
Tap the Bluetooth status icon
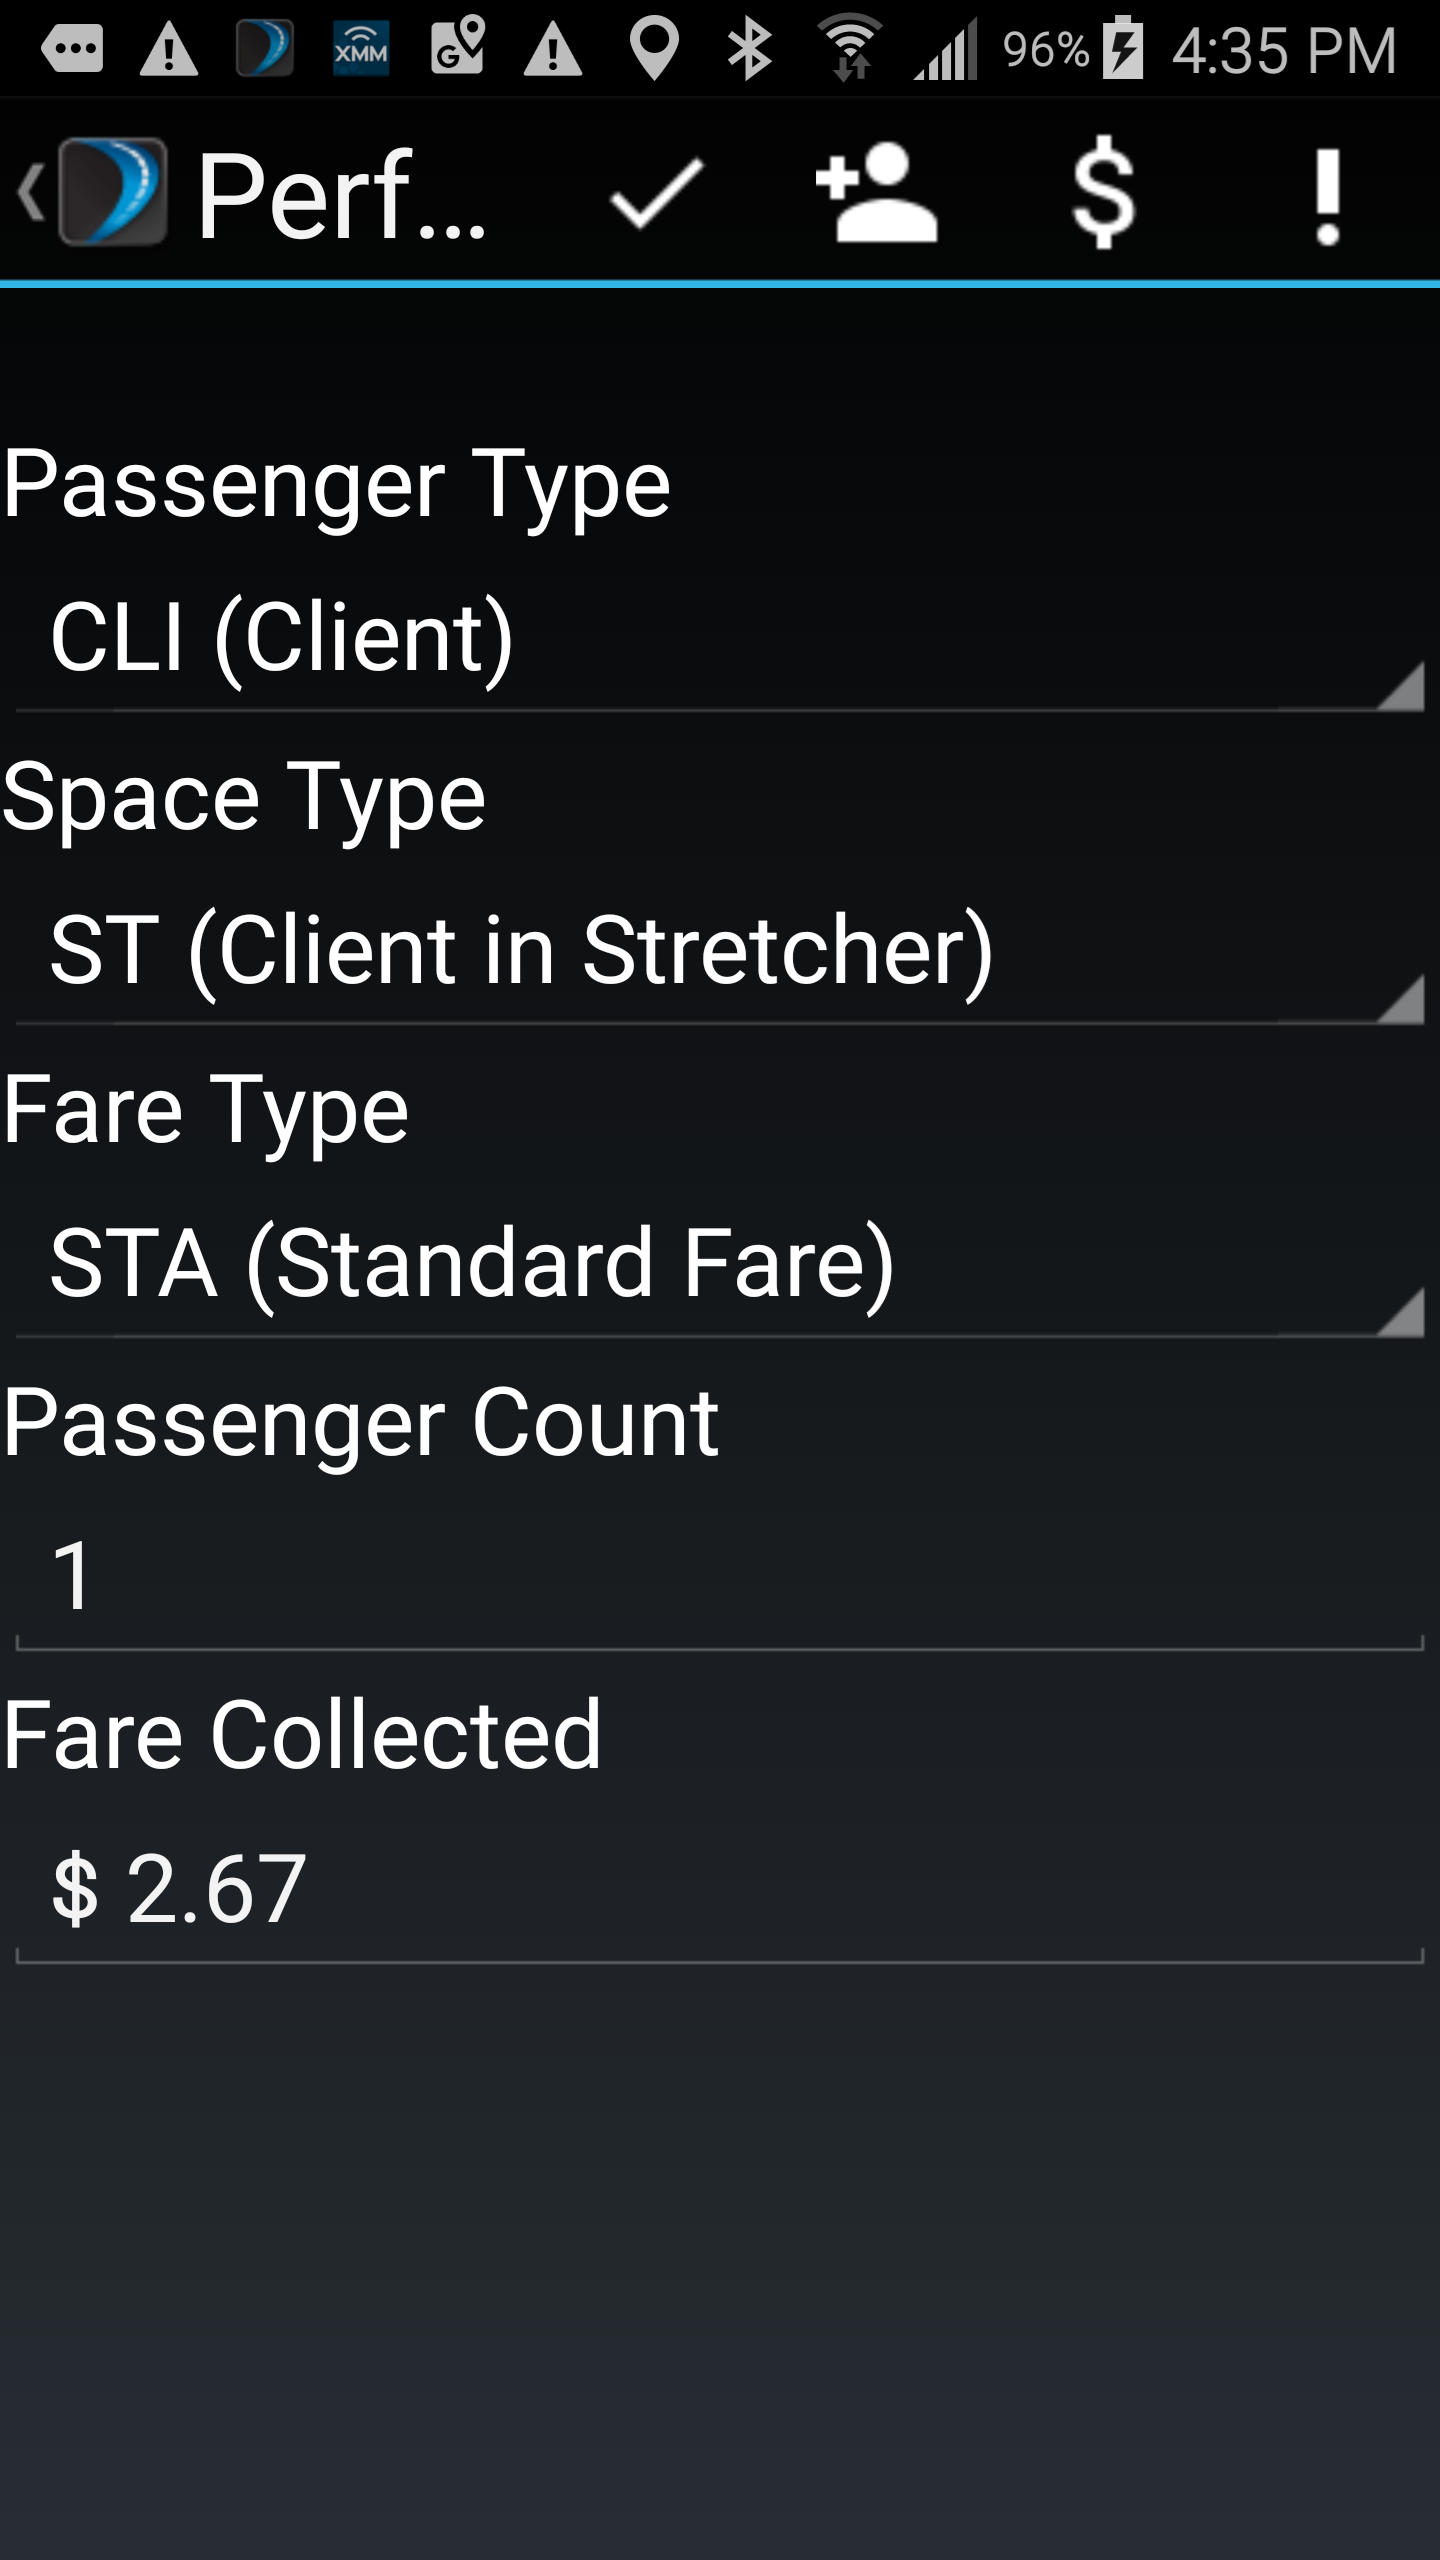(x=749, y=48)
